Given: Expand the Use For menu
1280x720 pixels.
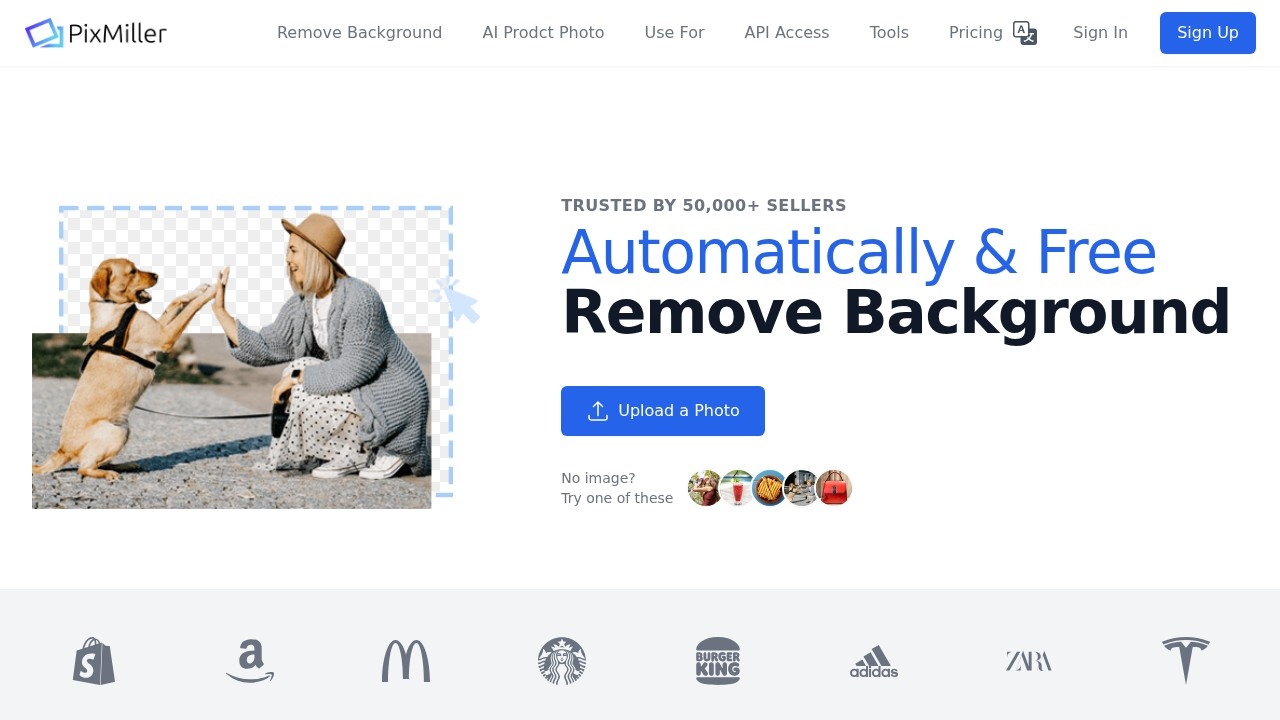Looking at the screenshot, I should [674, 33].
